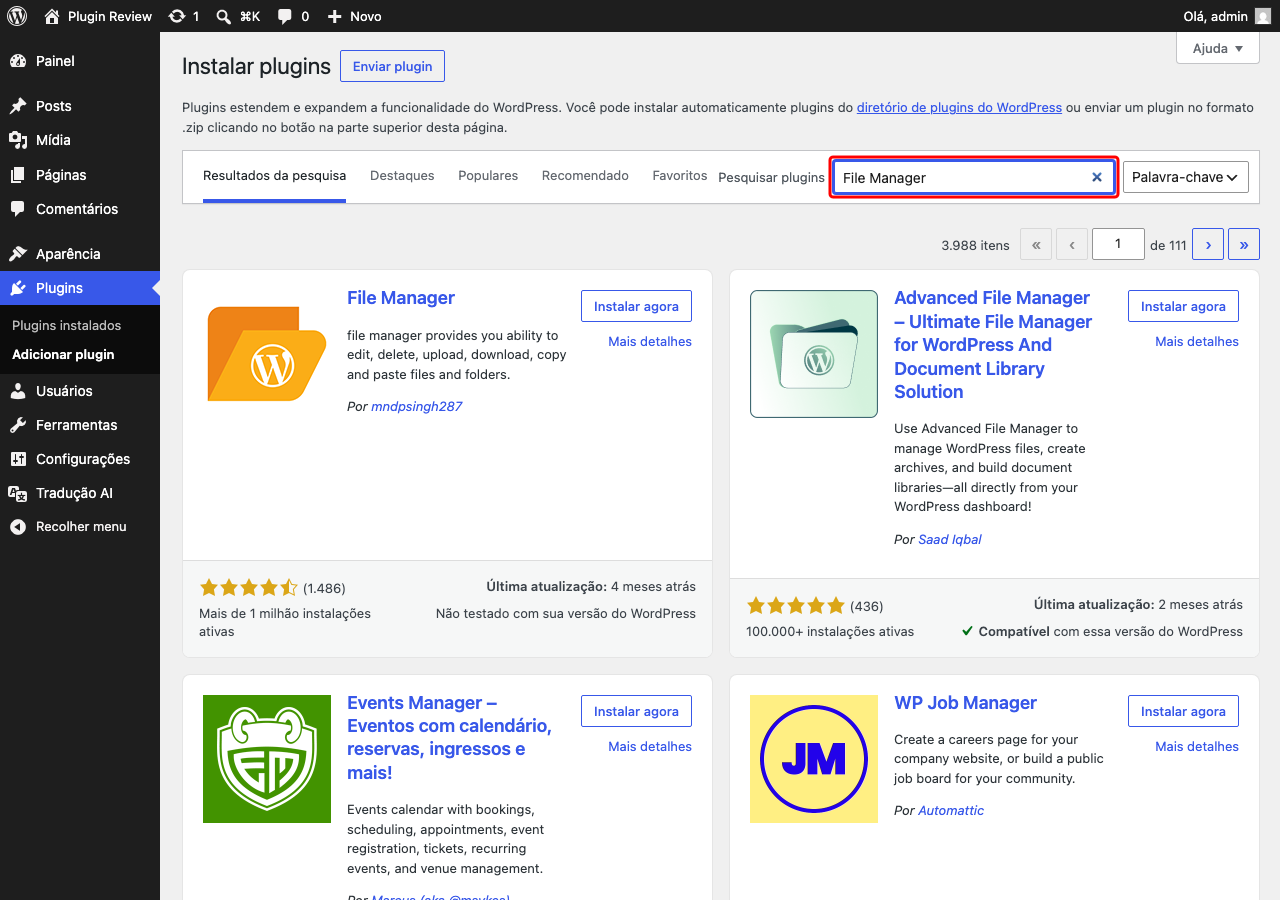Open the Olá, admin account menu
This screenshot has width=1280, height=900.
click(1226, 16)
